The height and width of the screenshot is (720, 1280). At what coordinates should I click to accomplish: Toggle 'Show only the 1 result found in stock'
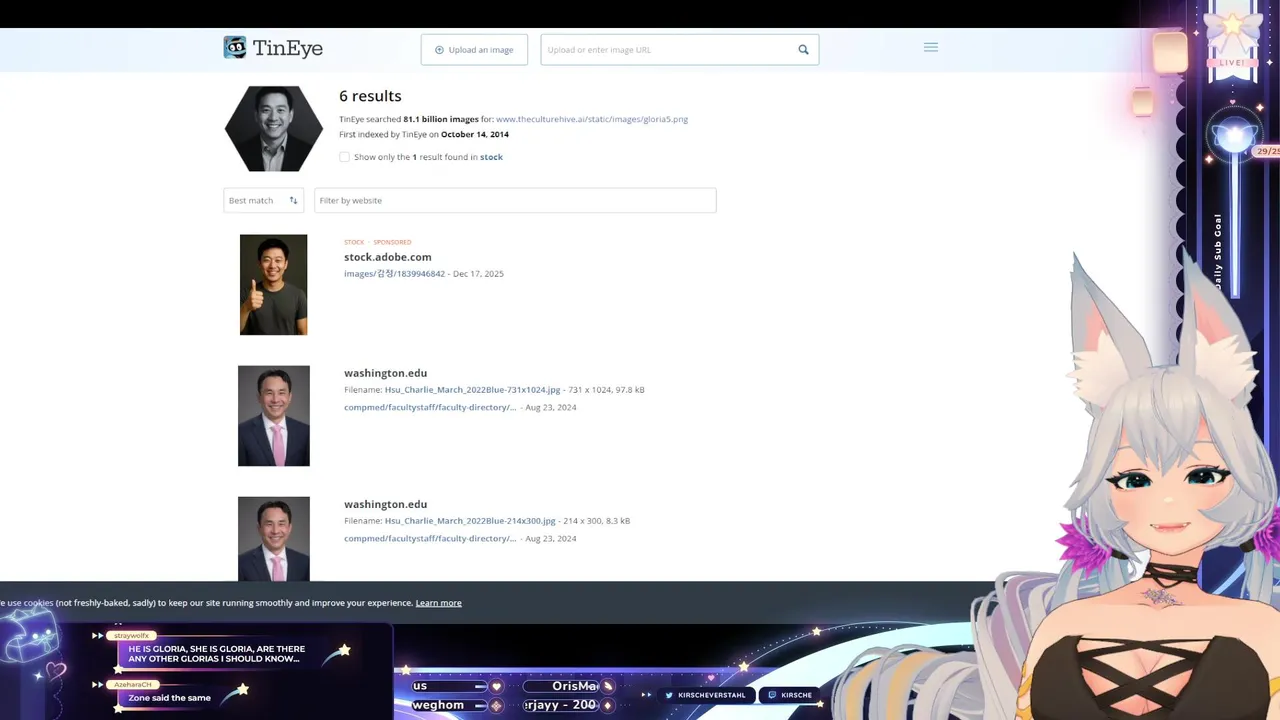pyautogui.click(x=344, y=157)
